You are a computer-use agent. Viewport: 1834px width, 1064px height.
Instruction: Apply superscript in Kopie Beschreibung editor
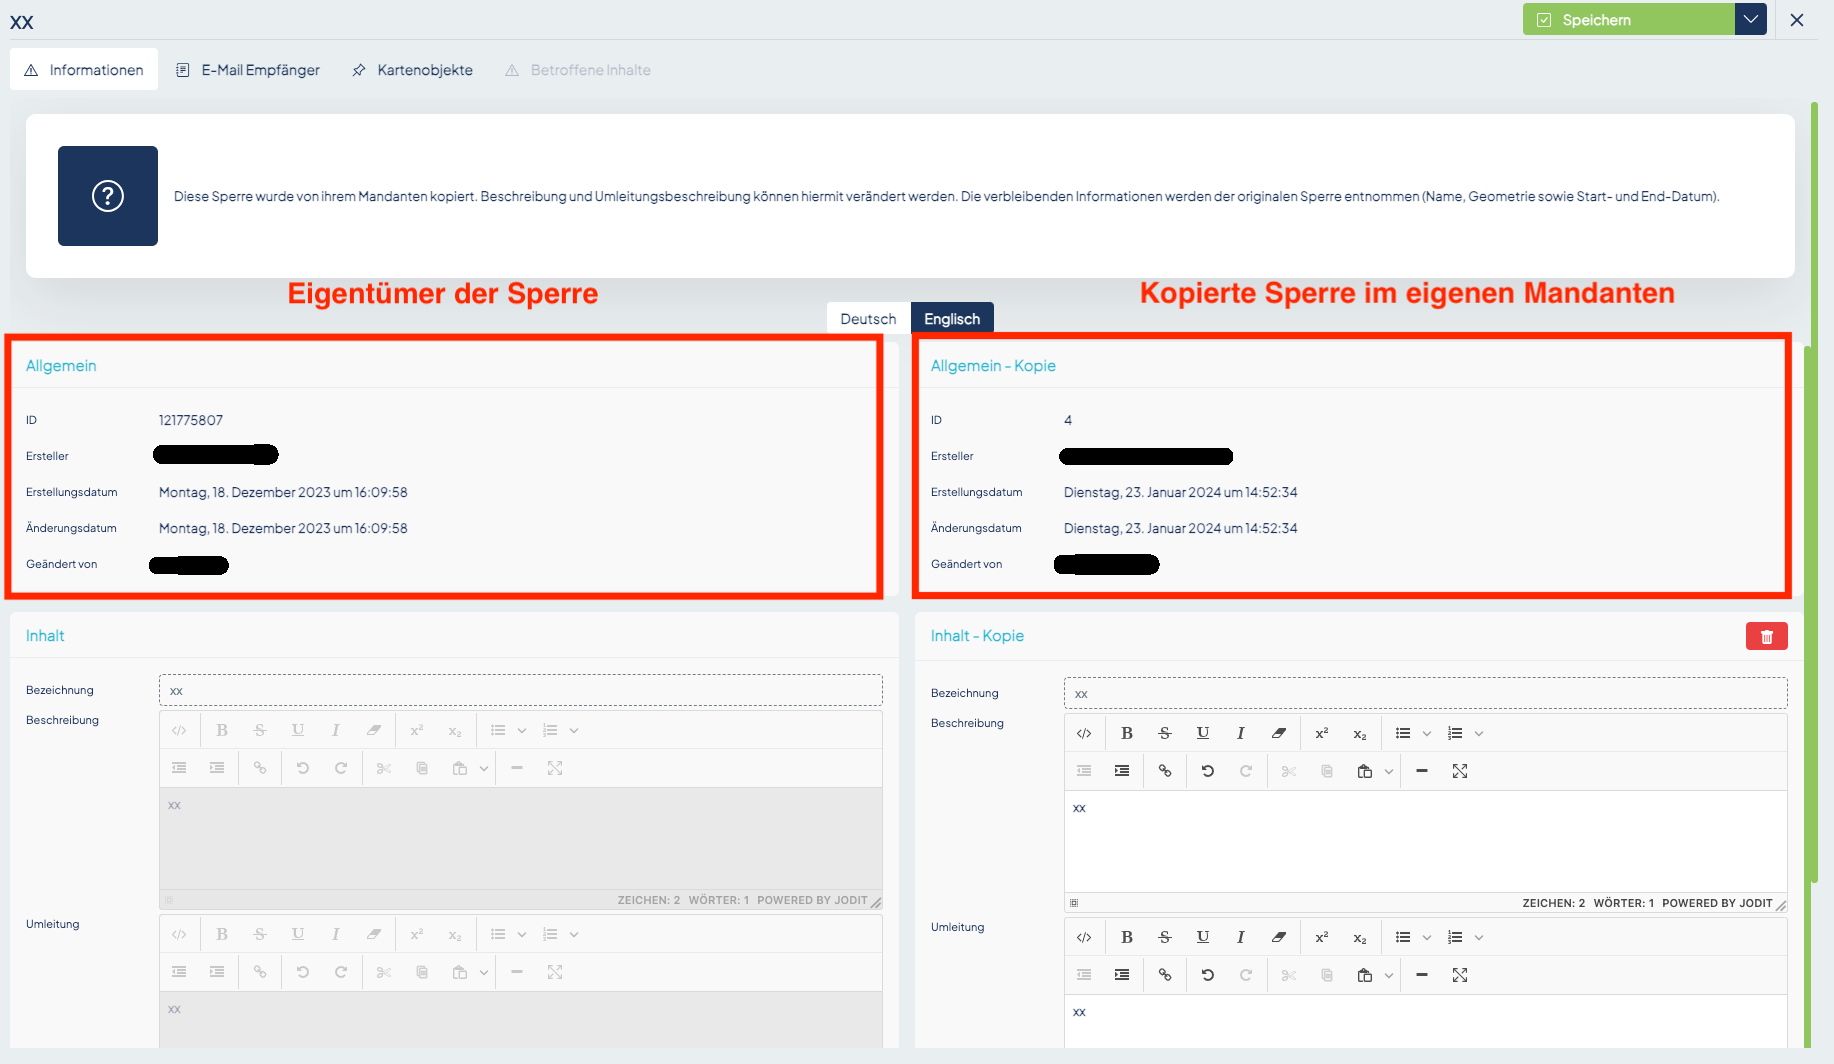1322,733
